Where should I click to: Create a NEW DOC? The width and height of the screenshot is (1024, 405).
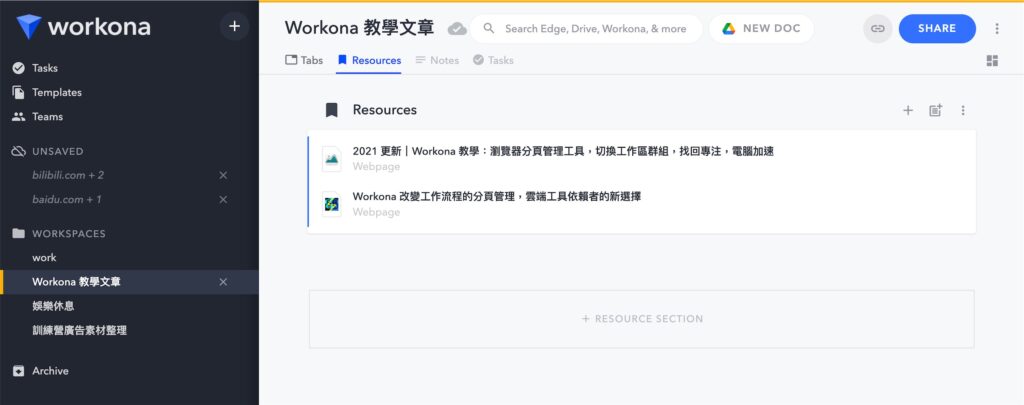coord(761,29)
